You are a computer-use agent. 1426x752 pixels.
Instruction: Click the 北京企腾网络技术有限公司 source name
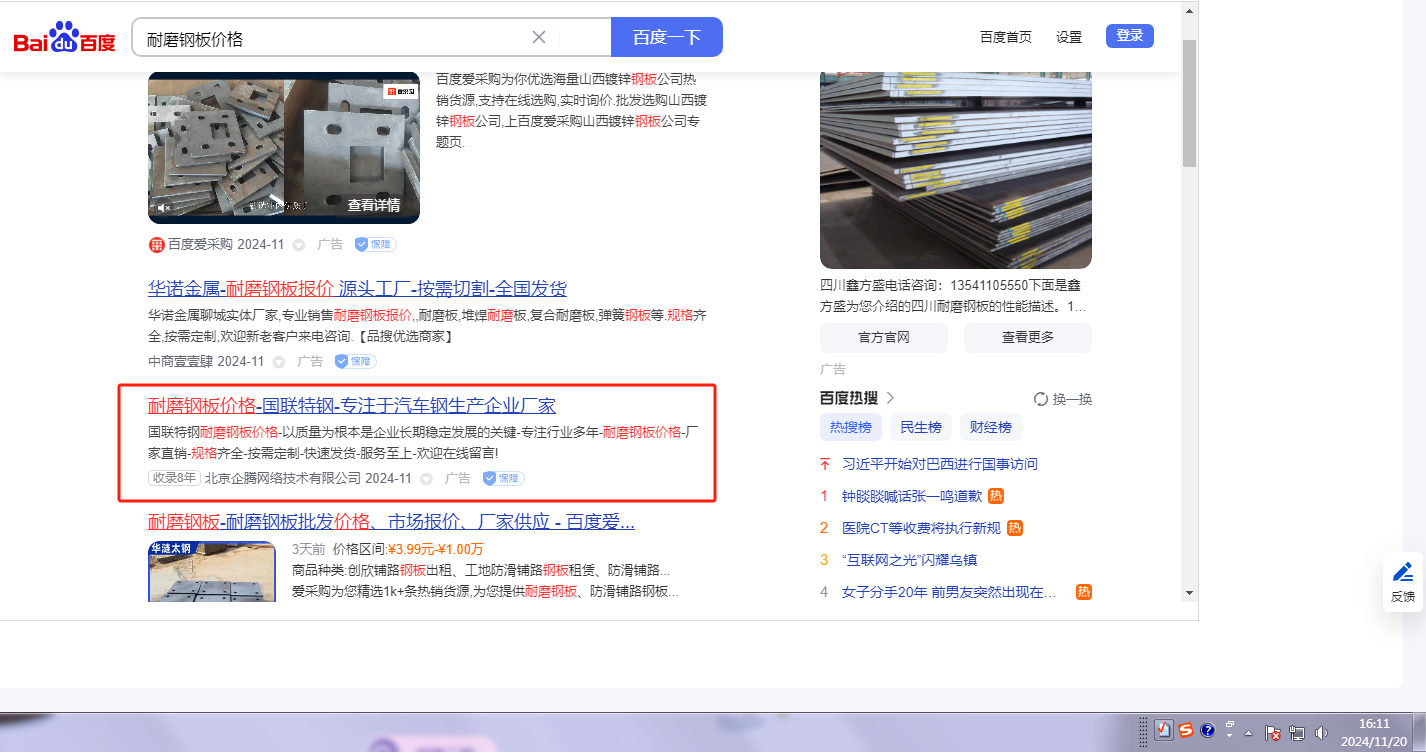(x=283, y=478)
